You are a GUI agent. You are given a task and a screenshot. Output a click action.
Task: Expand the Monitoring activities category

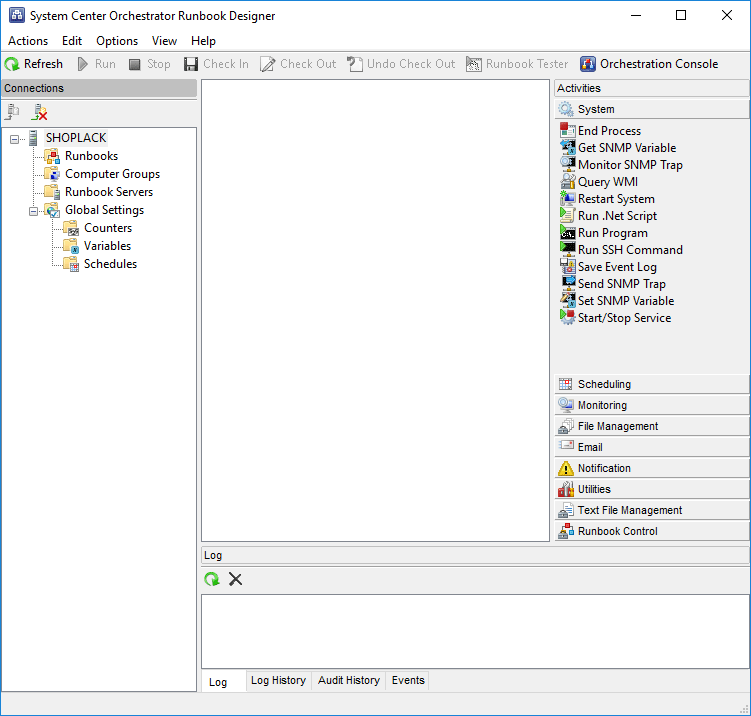pos(652,405)
